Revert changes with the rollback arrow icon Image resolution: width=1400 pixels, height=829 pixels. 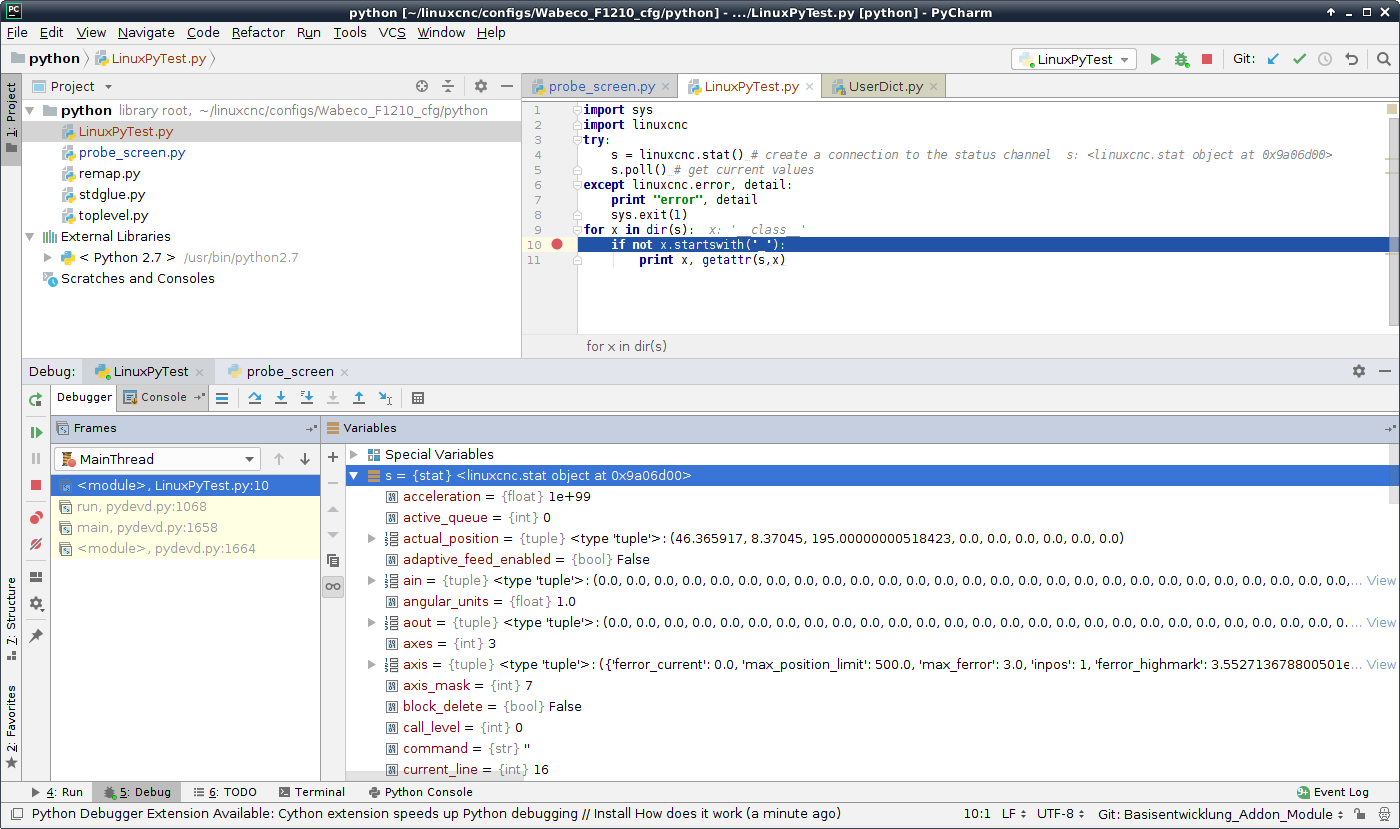(1352, 59)
